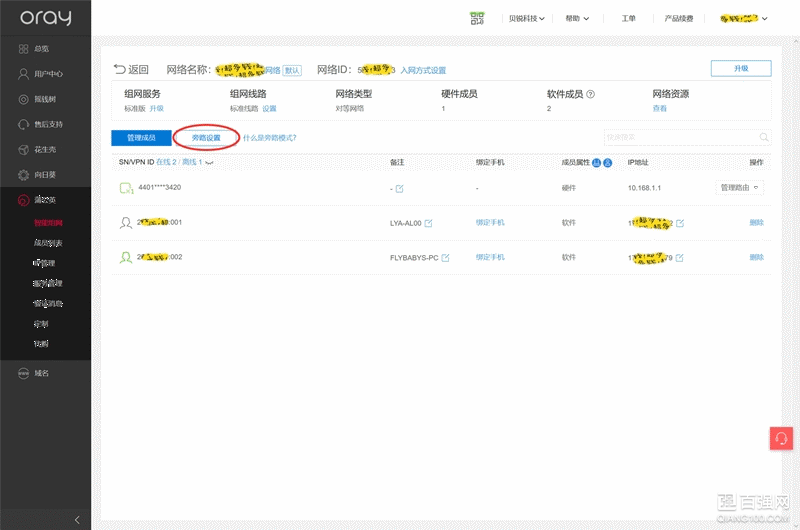The height and width of the screenshot is (530, 800).
Task: Click 在线 2 filter in table header
Action: click(x=166, y=162)
